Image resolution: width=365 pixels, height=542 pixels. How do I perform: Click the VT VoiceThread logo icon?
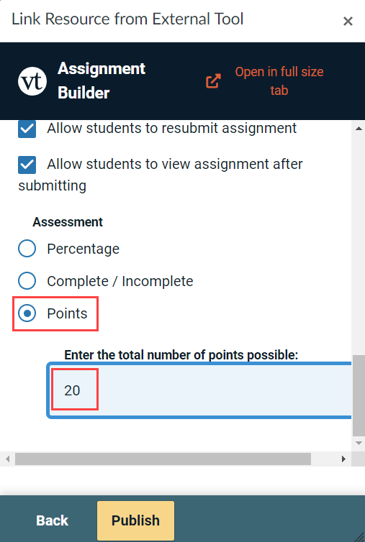pyautogui.click(x=32, y=82)
